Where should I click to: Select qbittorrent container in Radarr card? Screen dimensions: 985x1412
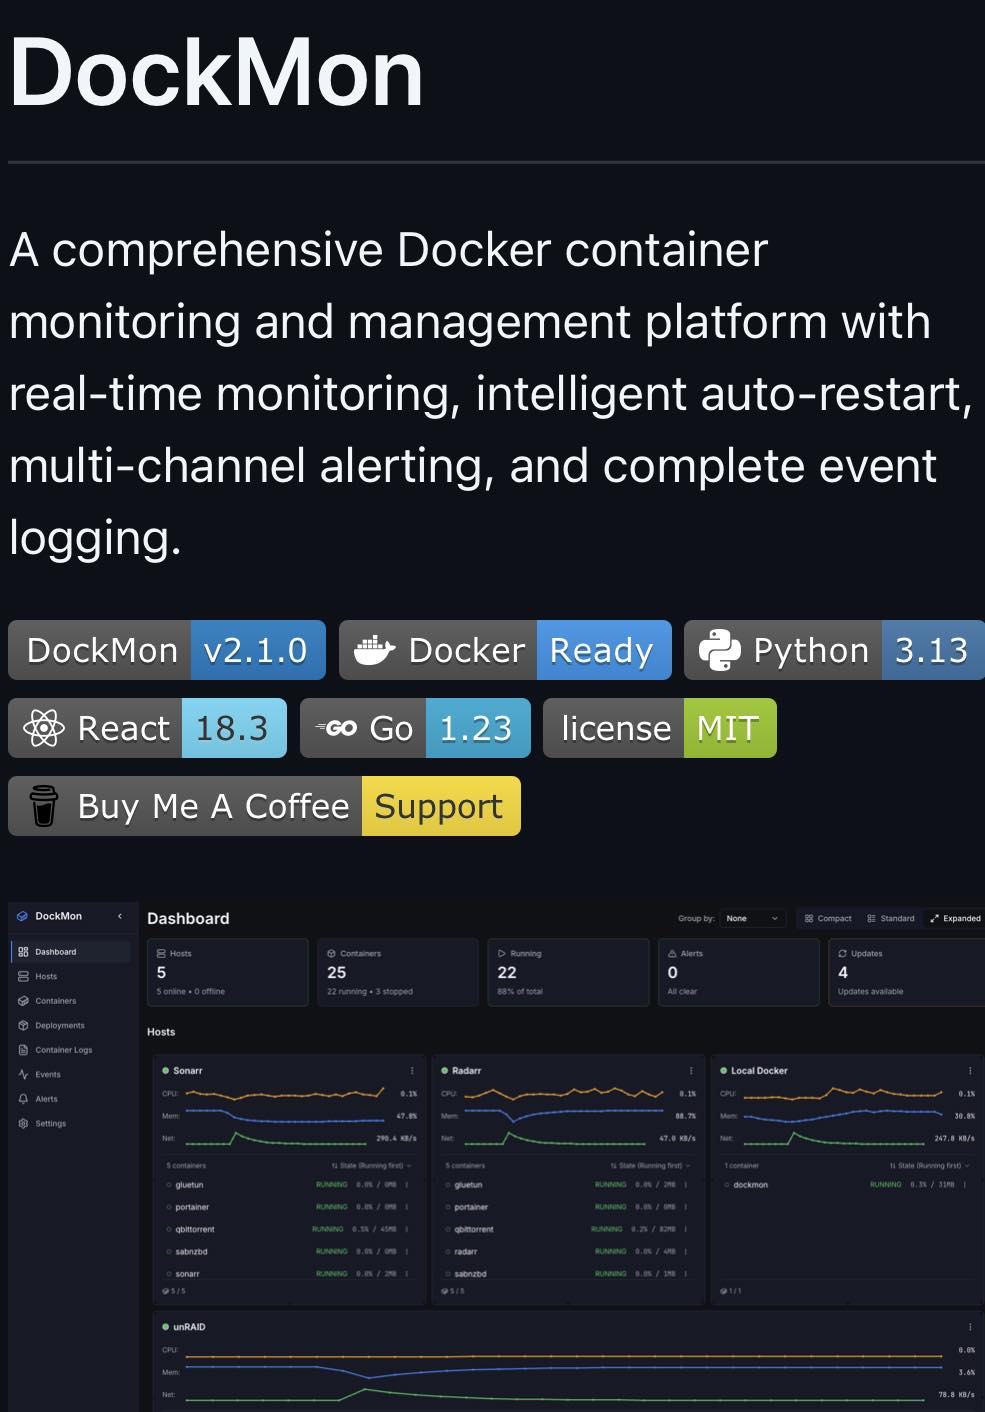[x=474, y=1230]
